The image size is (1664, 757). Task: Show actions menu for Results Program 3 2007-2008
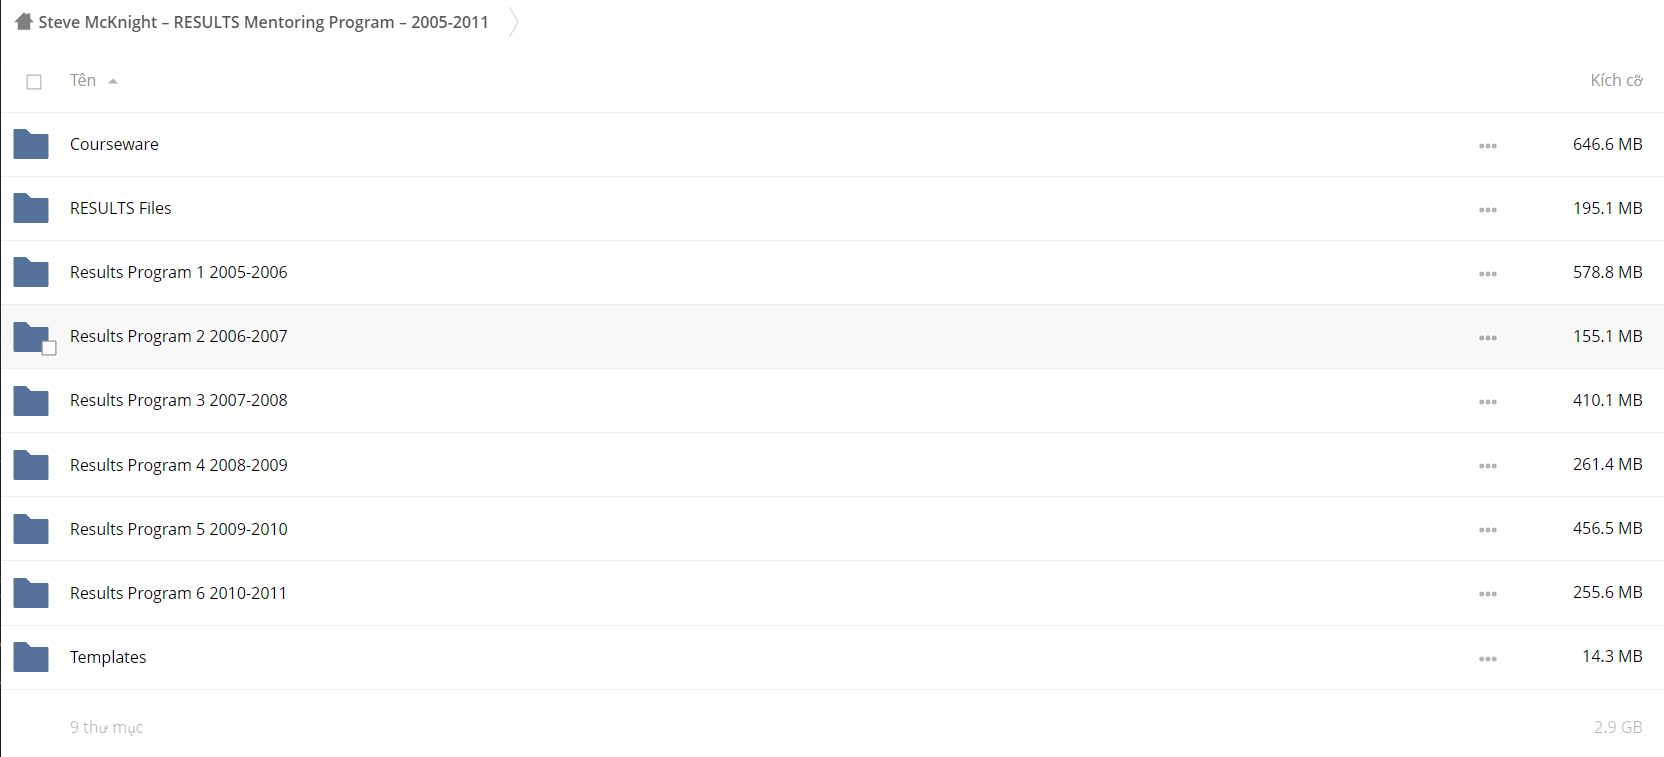(x=1488, y=402)
